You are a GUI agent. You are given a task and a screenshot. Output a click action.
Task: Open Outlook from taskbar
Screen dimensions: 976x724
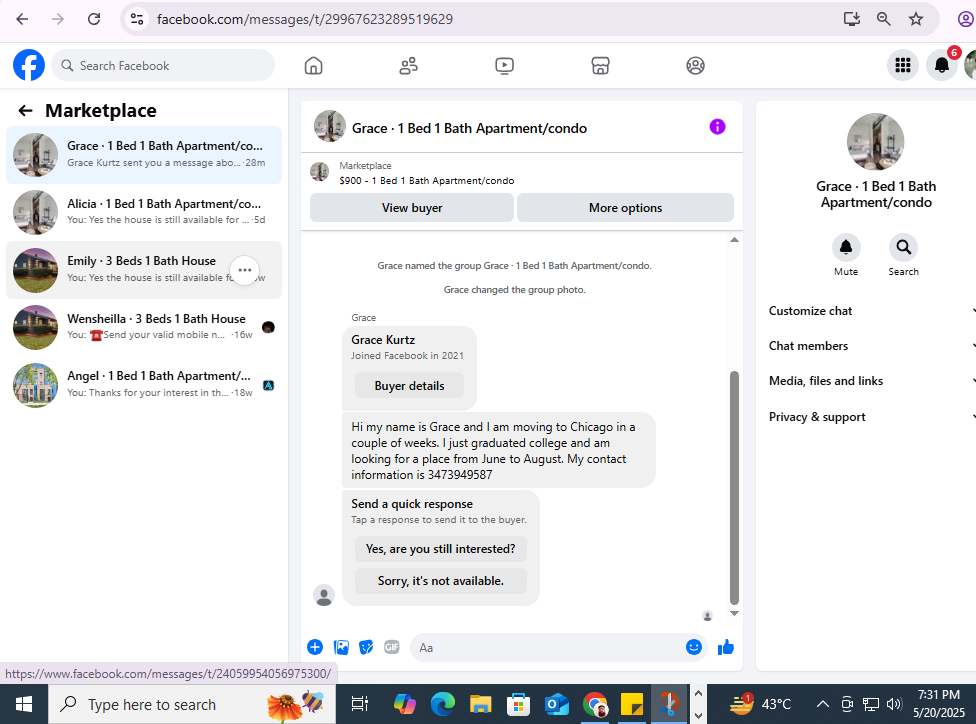pyautogui.click(x=556, y=704)
